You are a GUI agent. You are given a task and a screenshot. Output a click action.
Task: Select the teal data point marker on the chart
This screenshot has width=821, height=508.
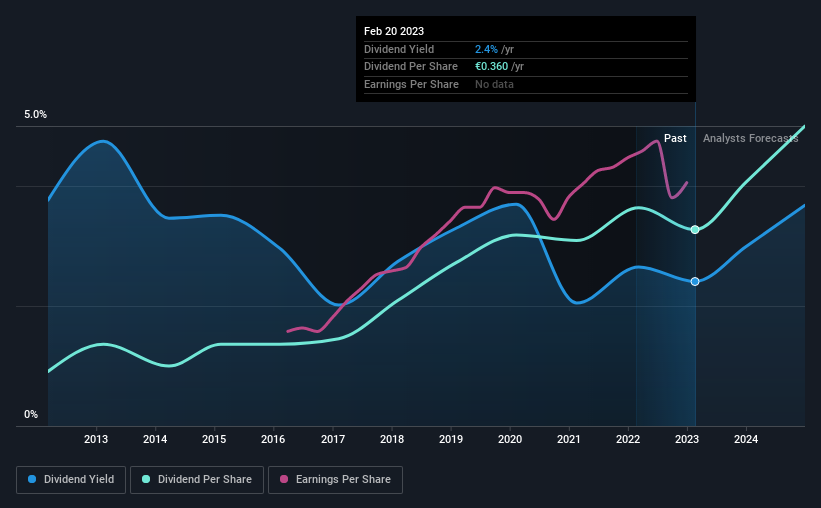(x=695, y=230)
